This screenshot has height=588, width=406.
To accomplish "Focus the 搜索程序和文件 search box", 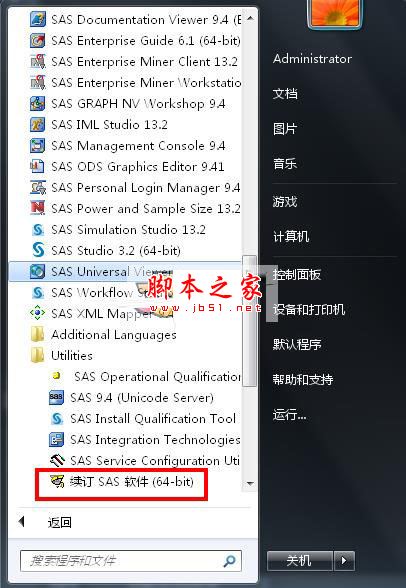I will 130,561.
